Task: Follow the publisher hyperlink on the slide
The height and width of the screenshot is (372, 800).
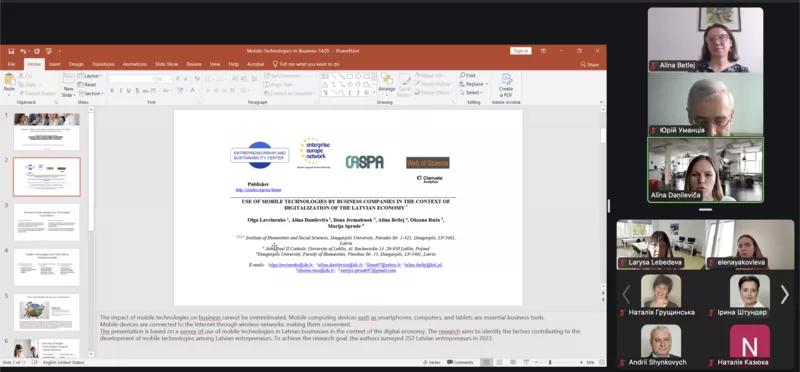Action: (x=258, y=190)
